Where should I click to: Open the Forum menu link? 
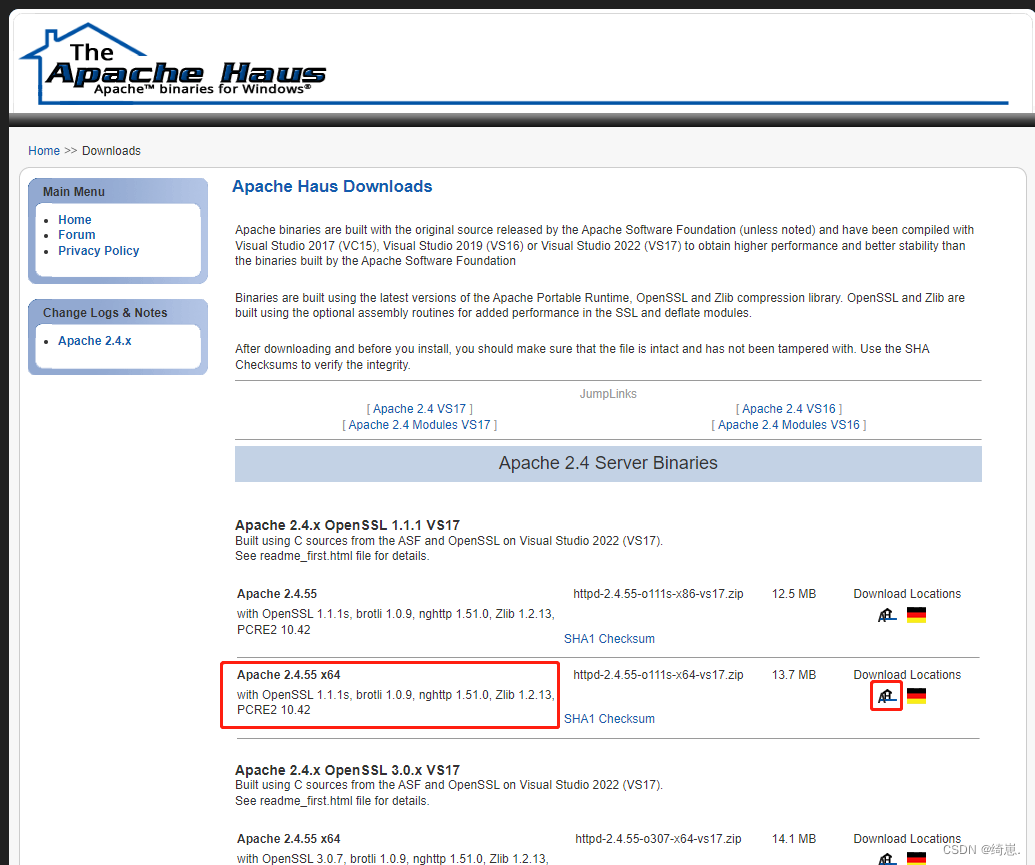(x=77, y=234)
